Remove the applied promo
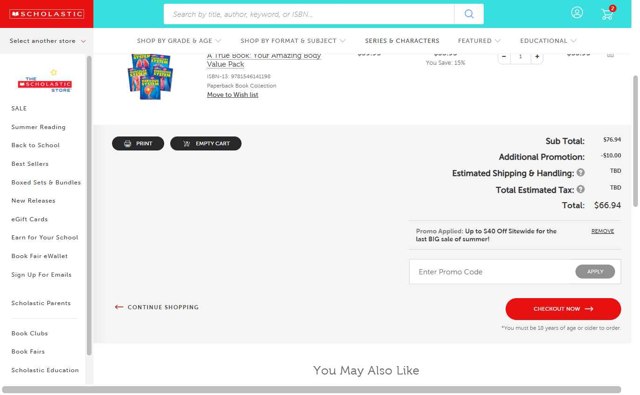The height and width of the screenshot is (395, 640). pos(602,231)
